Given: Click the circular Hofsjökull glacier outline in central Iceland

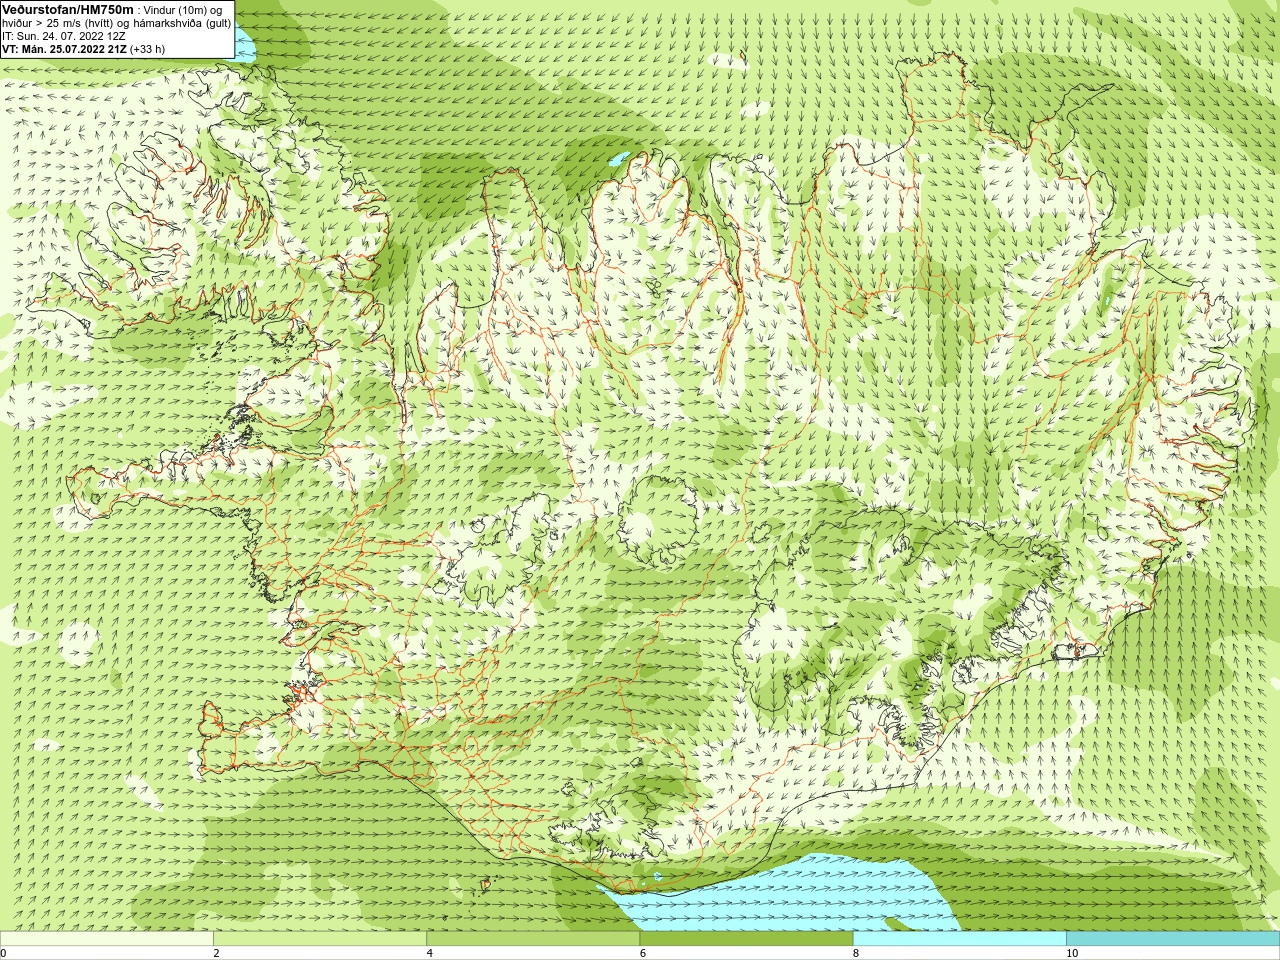Looking at the screenshot, I should click(x=658, y=521).
